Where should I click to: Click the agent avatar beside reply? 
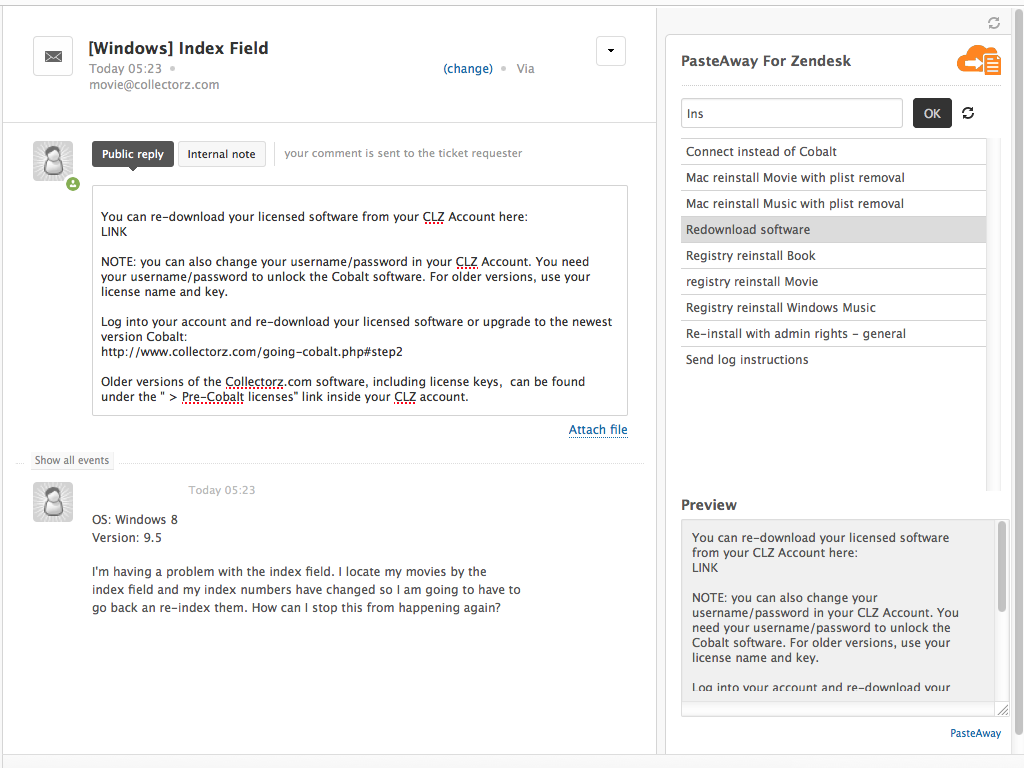pyautogui.click(x=53, y=161)
